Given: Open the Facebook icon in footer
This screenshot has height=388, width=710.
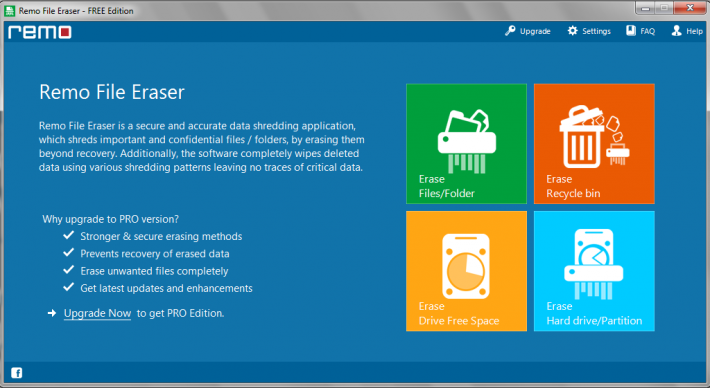Looking at the screenshot, I should [x=17, y=373].
